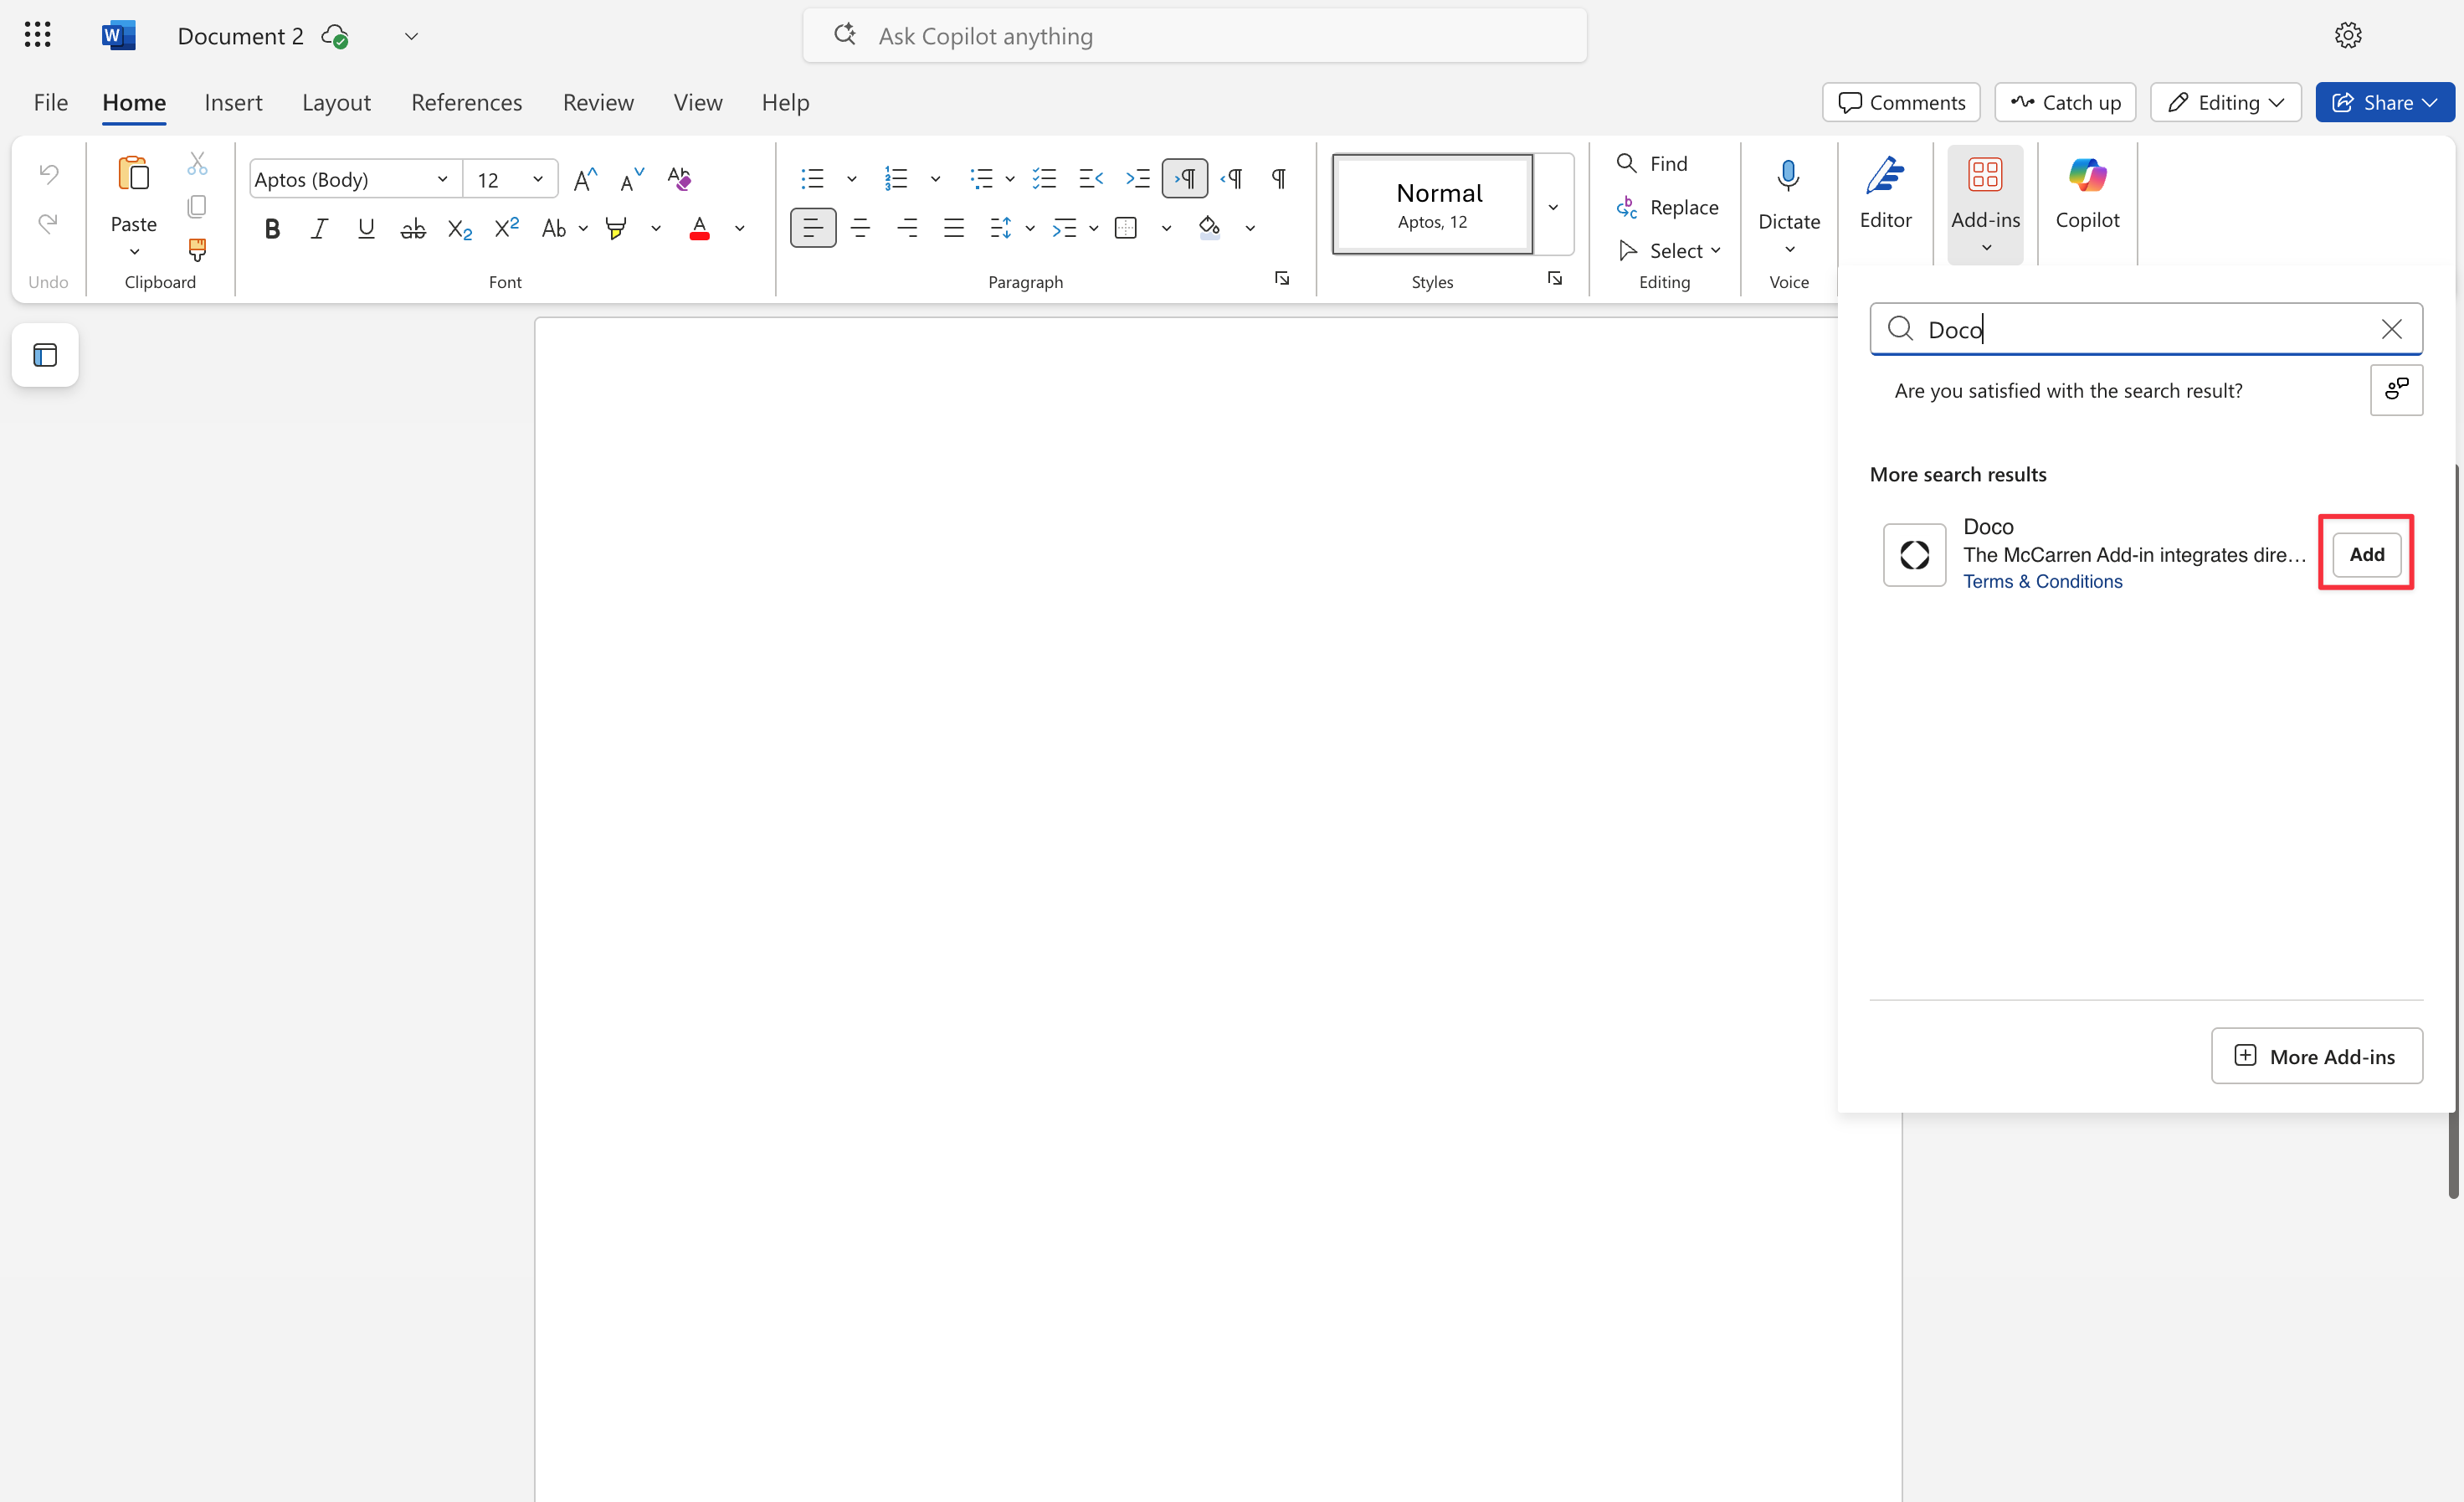Switch to the Insert tab
This screenshot has height=1502, width=2464.
coord(233,102)
